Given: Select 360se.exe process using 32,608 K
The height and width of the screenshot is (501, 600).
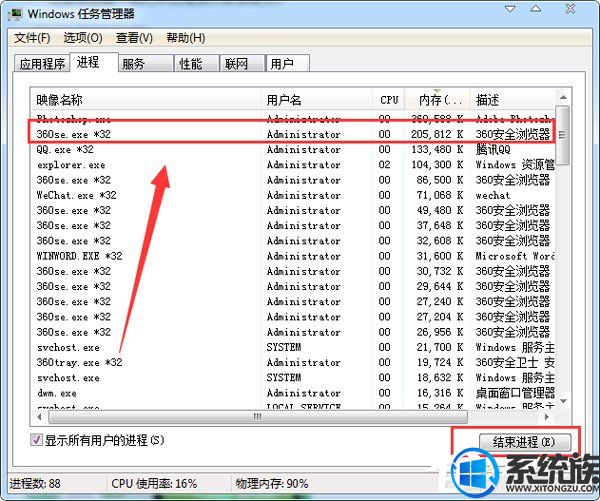Looking at the screenshot, I should (293, 241).
